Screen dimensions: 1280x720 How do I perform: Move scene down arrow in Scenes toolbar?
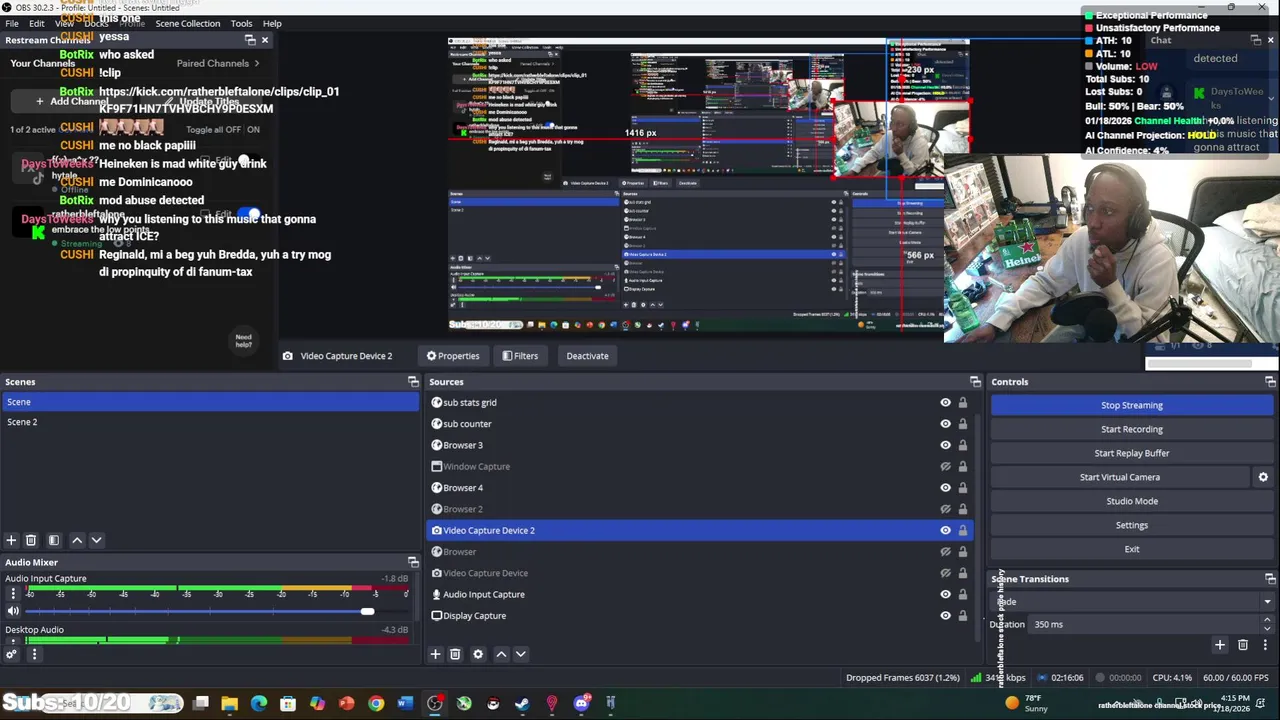[97, 540]
